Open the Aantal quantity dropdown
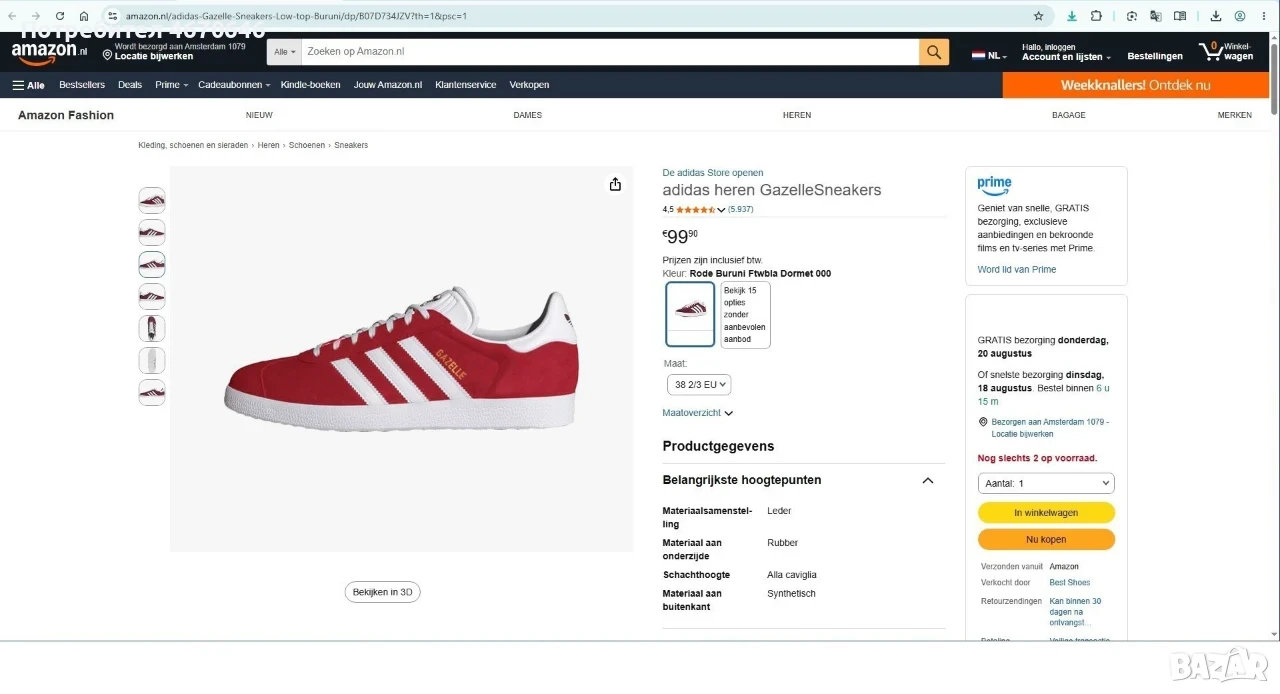 coord(1046,483)
